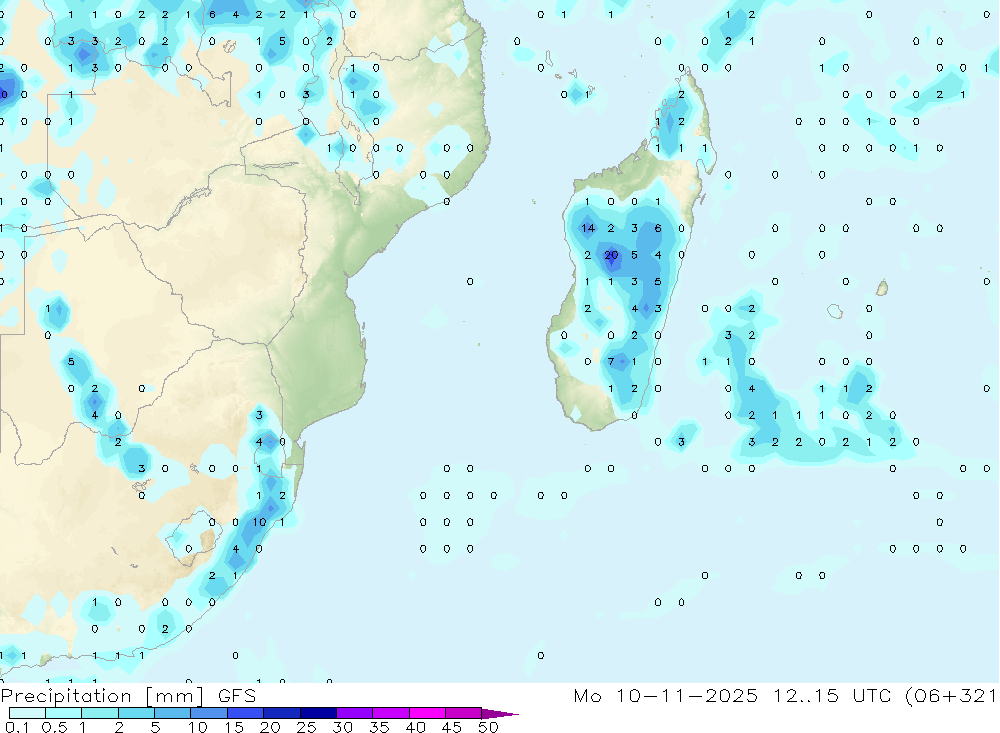Click the 20 mm value over Madagascar
Image resolution: width=1000 pixels, height=733 pixels.
coord(611,255)
